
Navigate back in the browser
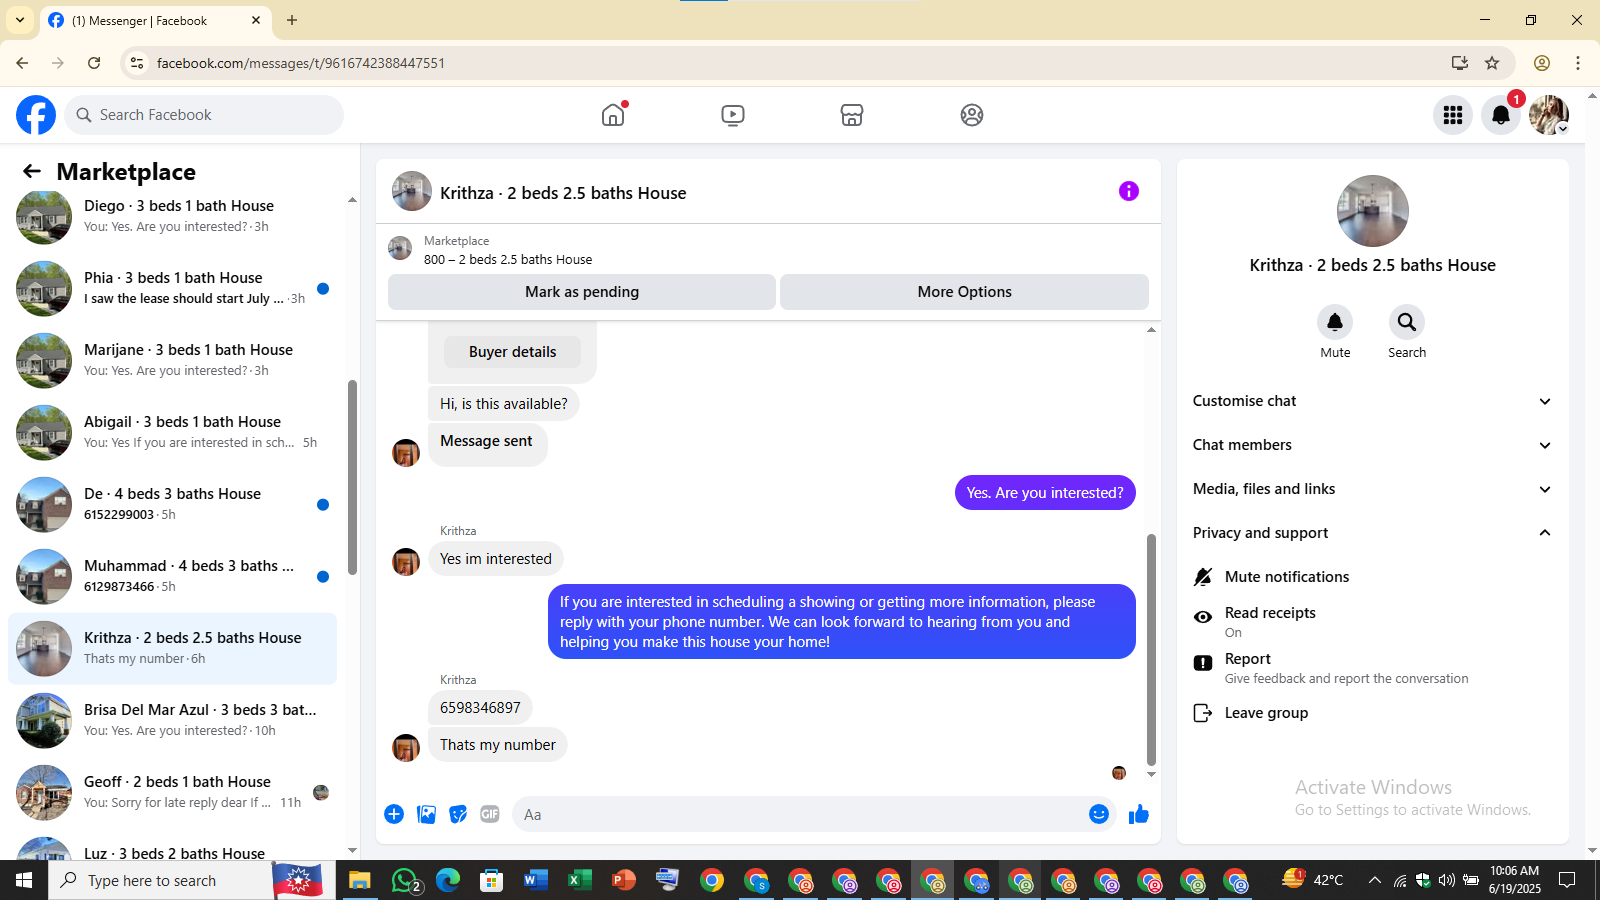coord(22,63)
